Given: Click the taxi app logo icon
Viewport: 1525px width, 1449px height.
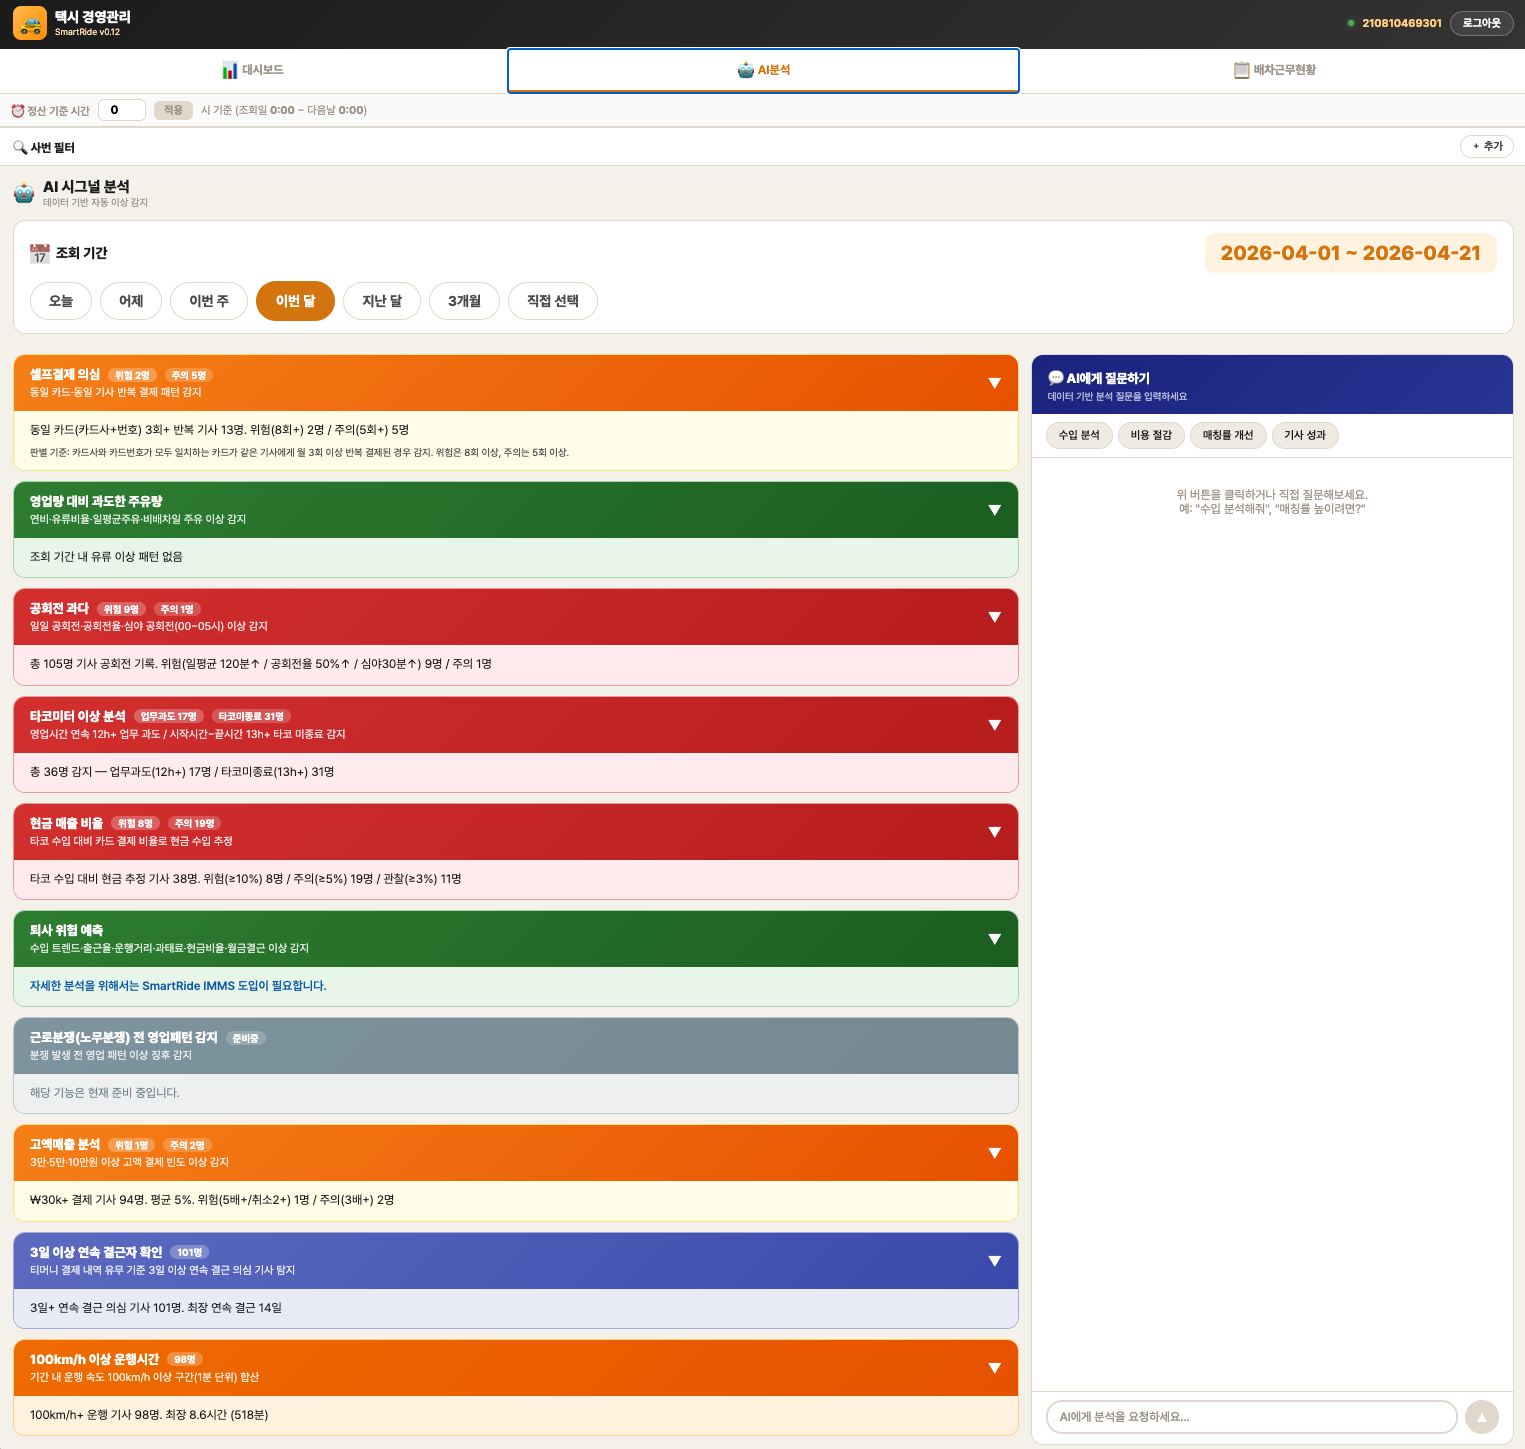Looking at the screenshot, I should (x=30, y=23).
